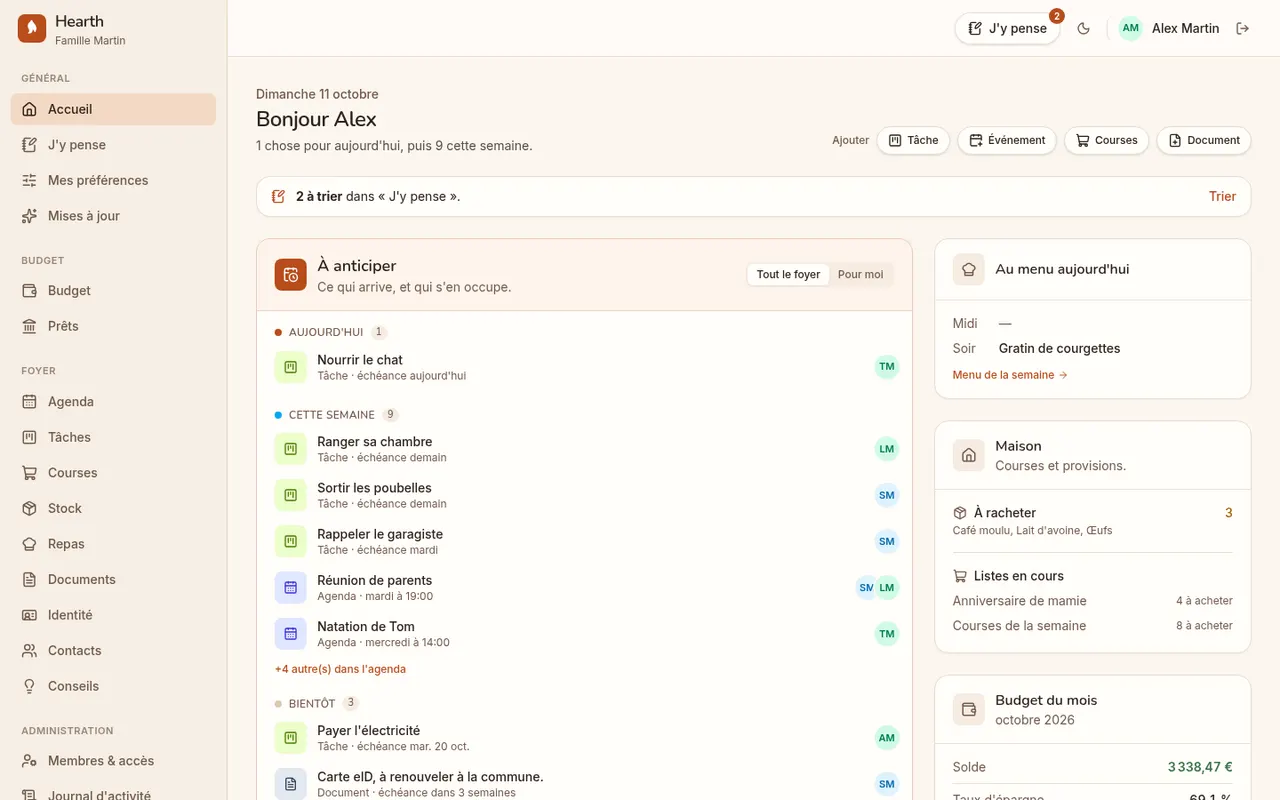Click the calendar icon beside Réunion de parents

[x=291, y=588]
